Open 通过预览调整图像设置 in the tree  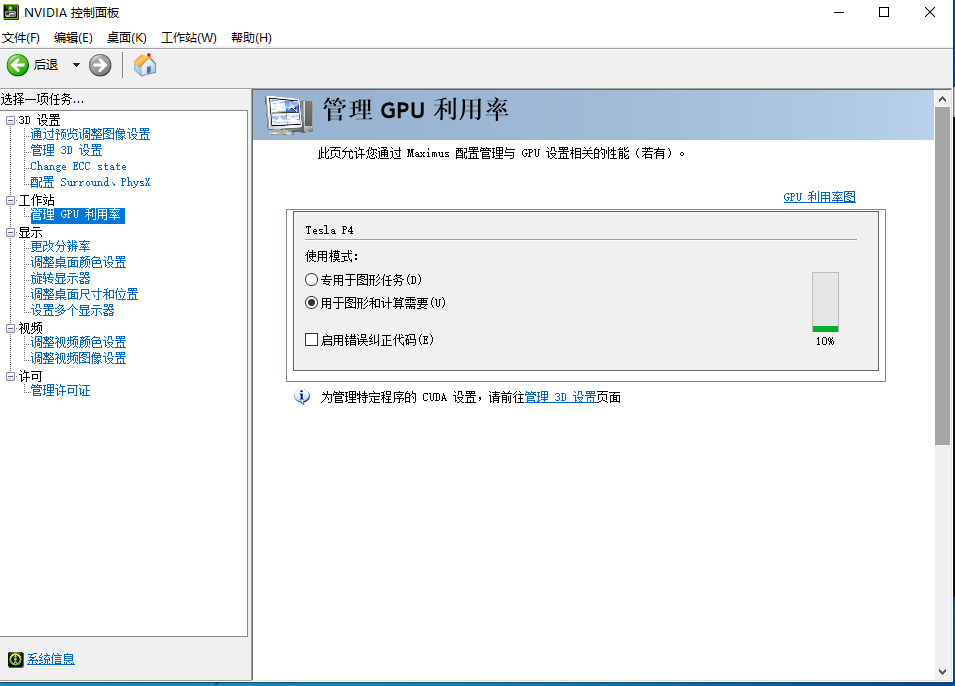pos(90,134)
